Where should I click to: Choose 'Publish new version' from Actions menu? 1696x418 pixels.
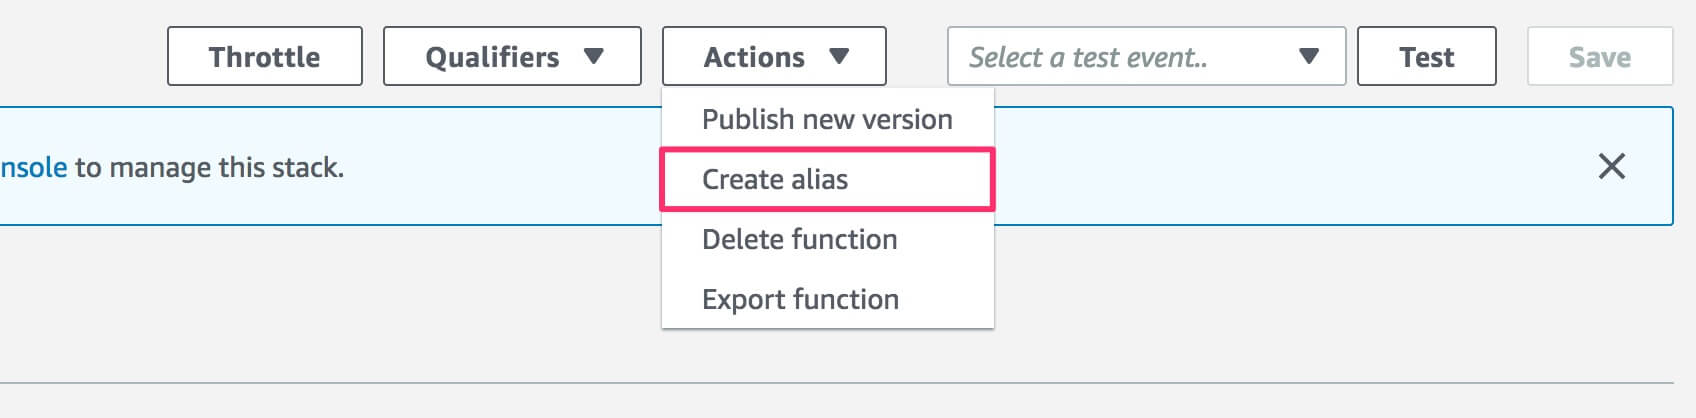[x=827, y=119]
